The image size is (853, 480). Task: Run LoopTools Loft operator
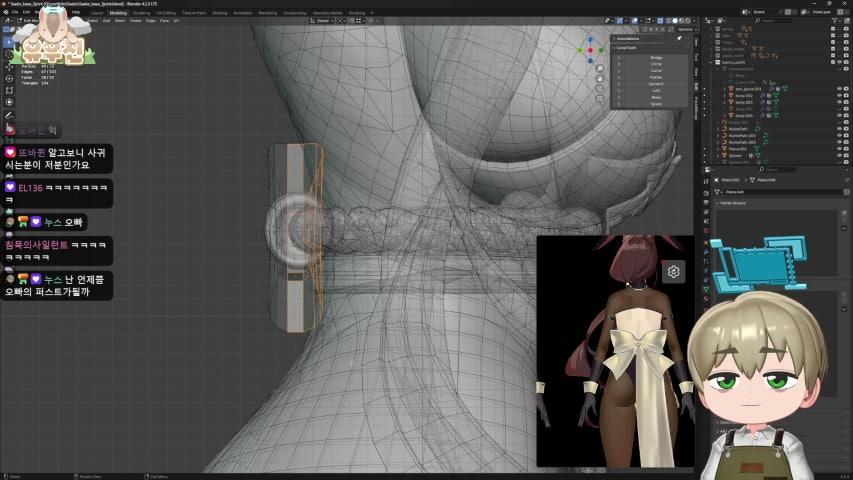(x=656, y=91)
